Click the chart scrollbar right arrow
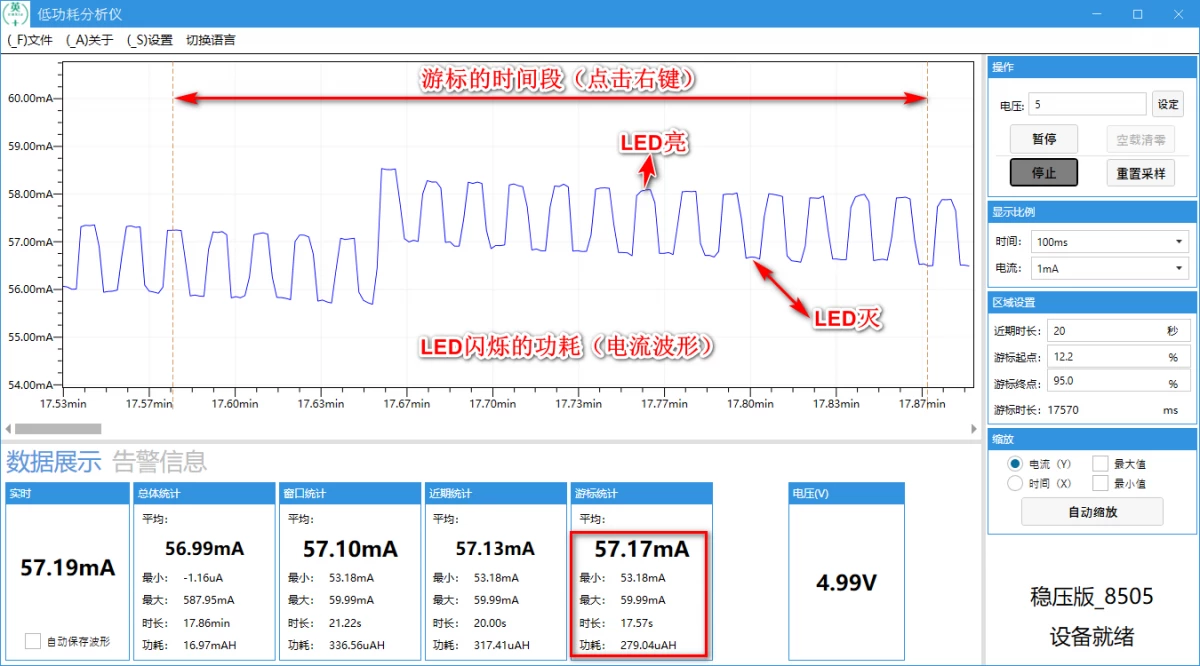The width and height of the screenshot is (1200, 666). tap(975, 428)
